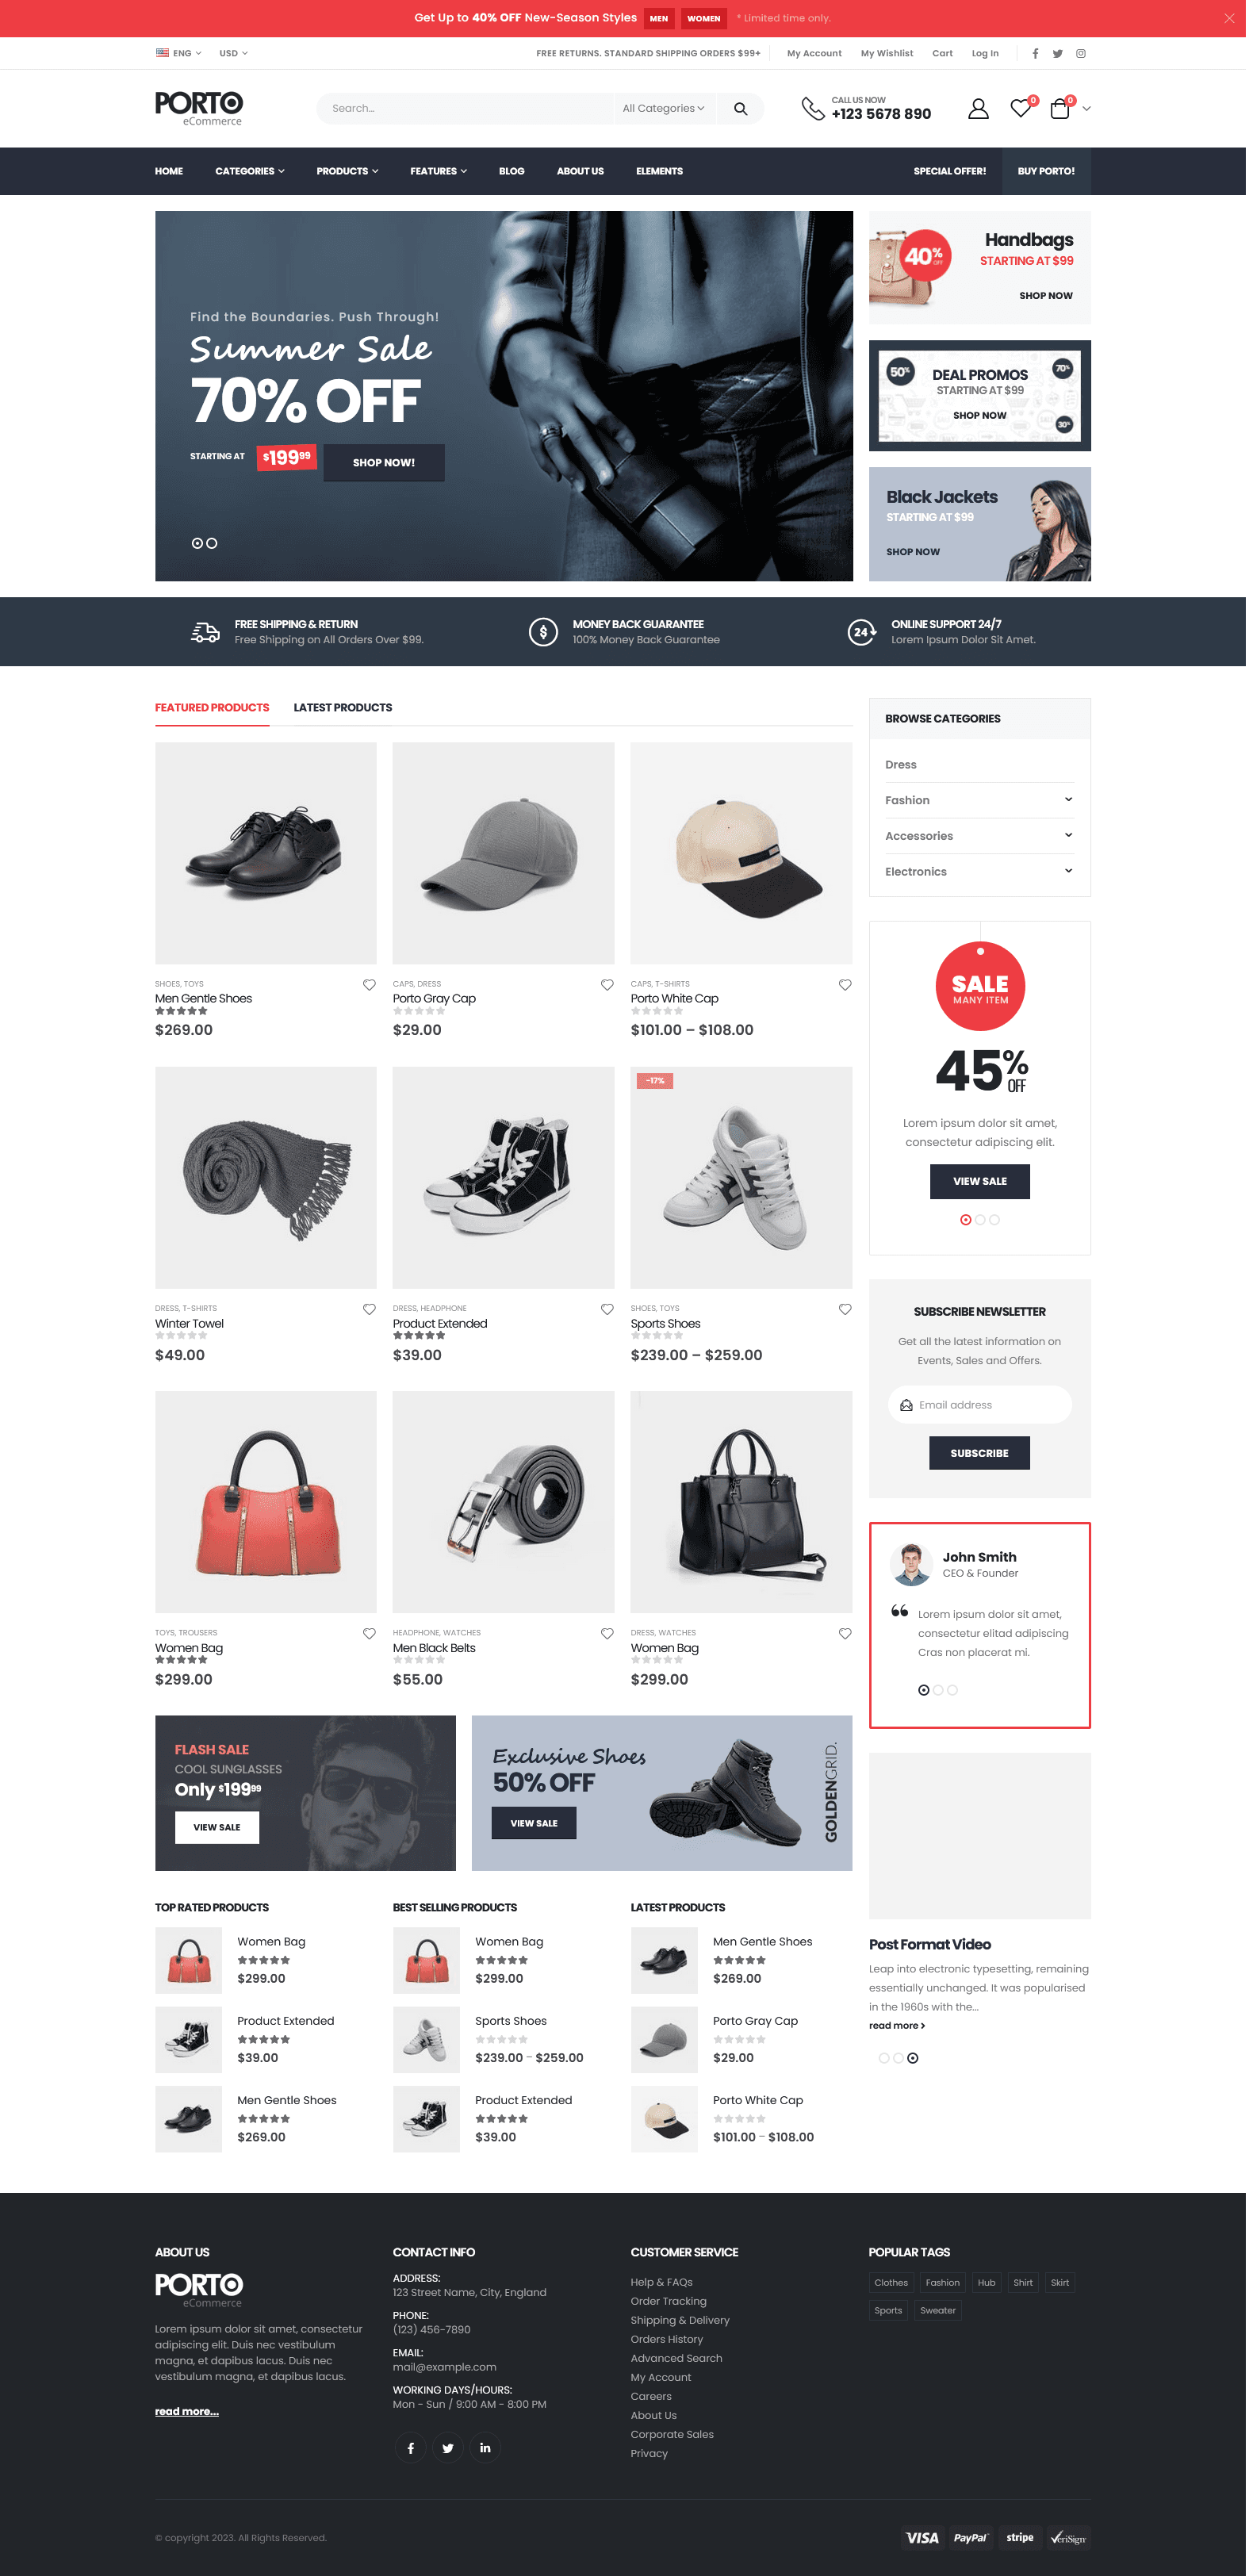Select third testimonial carousel dot
This screenshot has width=1253, height=2576.
pos(957,1699)
